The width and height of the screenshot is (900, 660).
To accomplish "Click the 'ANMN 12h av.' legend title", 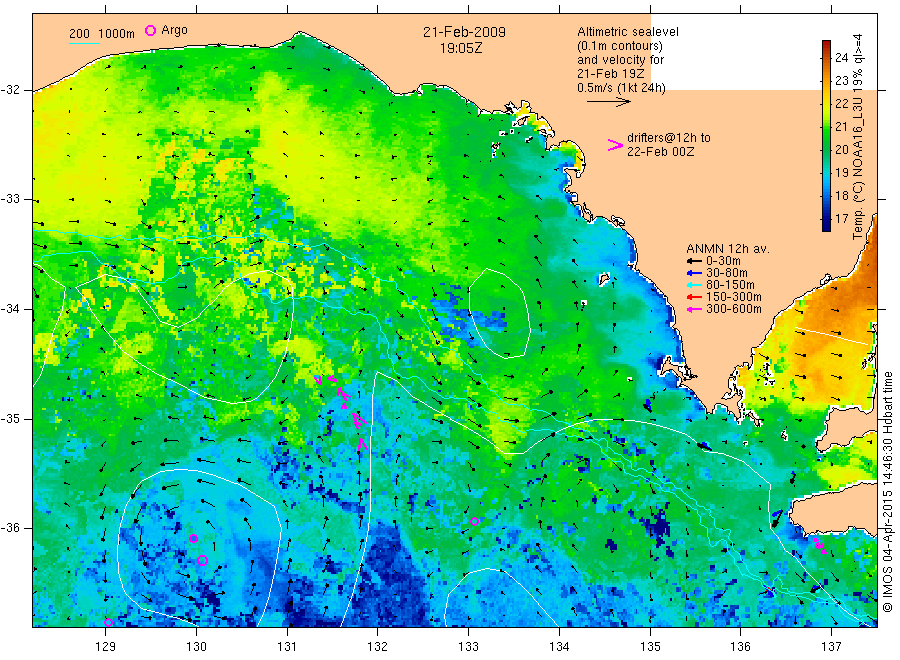I will [x=728, y=249].
